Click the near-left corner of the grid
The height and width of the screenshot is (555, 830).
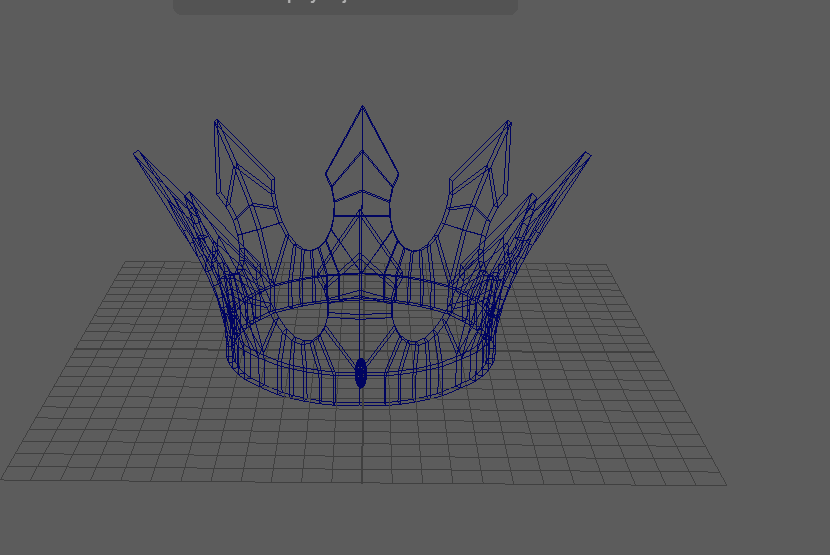3,479
